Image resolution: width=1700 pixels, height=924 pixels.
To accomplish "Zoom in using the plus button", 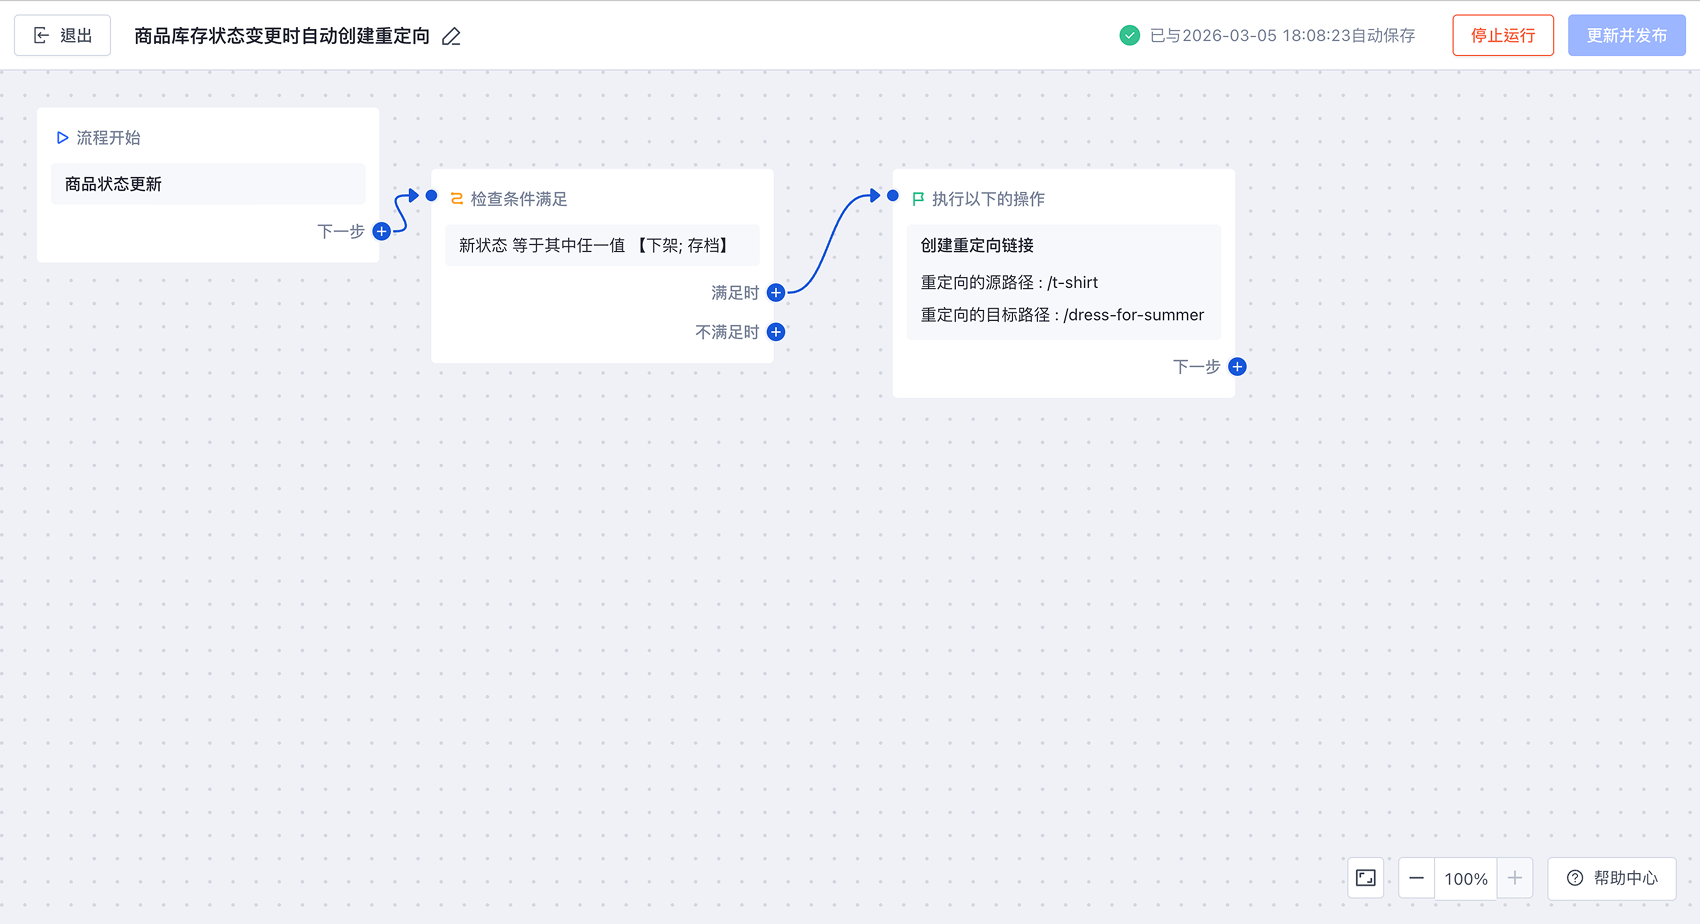I will (1515, 878).
